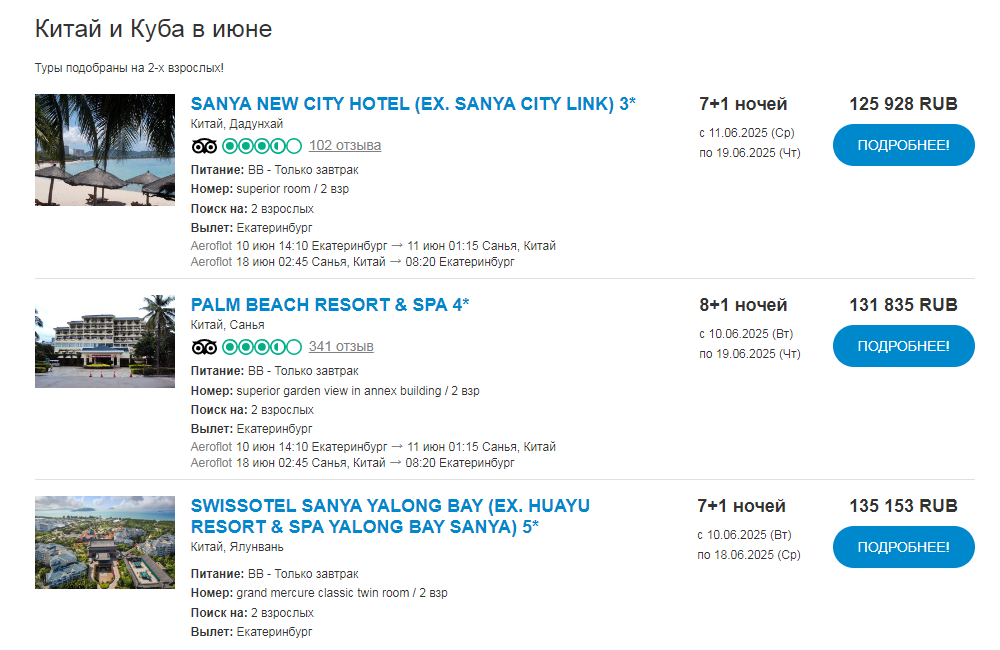Click Подробнее button for 131 835 RUB tour
Image resolution: width=1000 pixels, height=650 pixels.
[x=904, y=346]
